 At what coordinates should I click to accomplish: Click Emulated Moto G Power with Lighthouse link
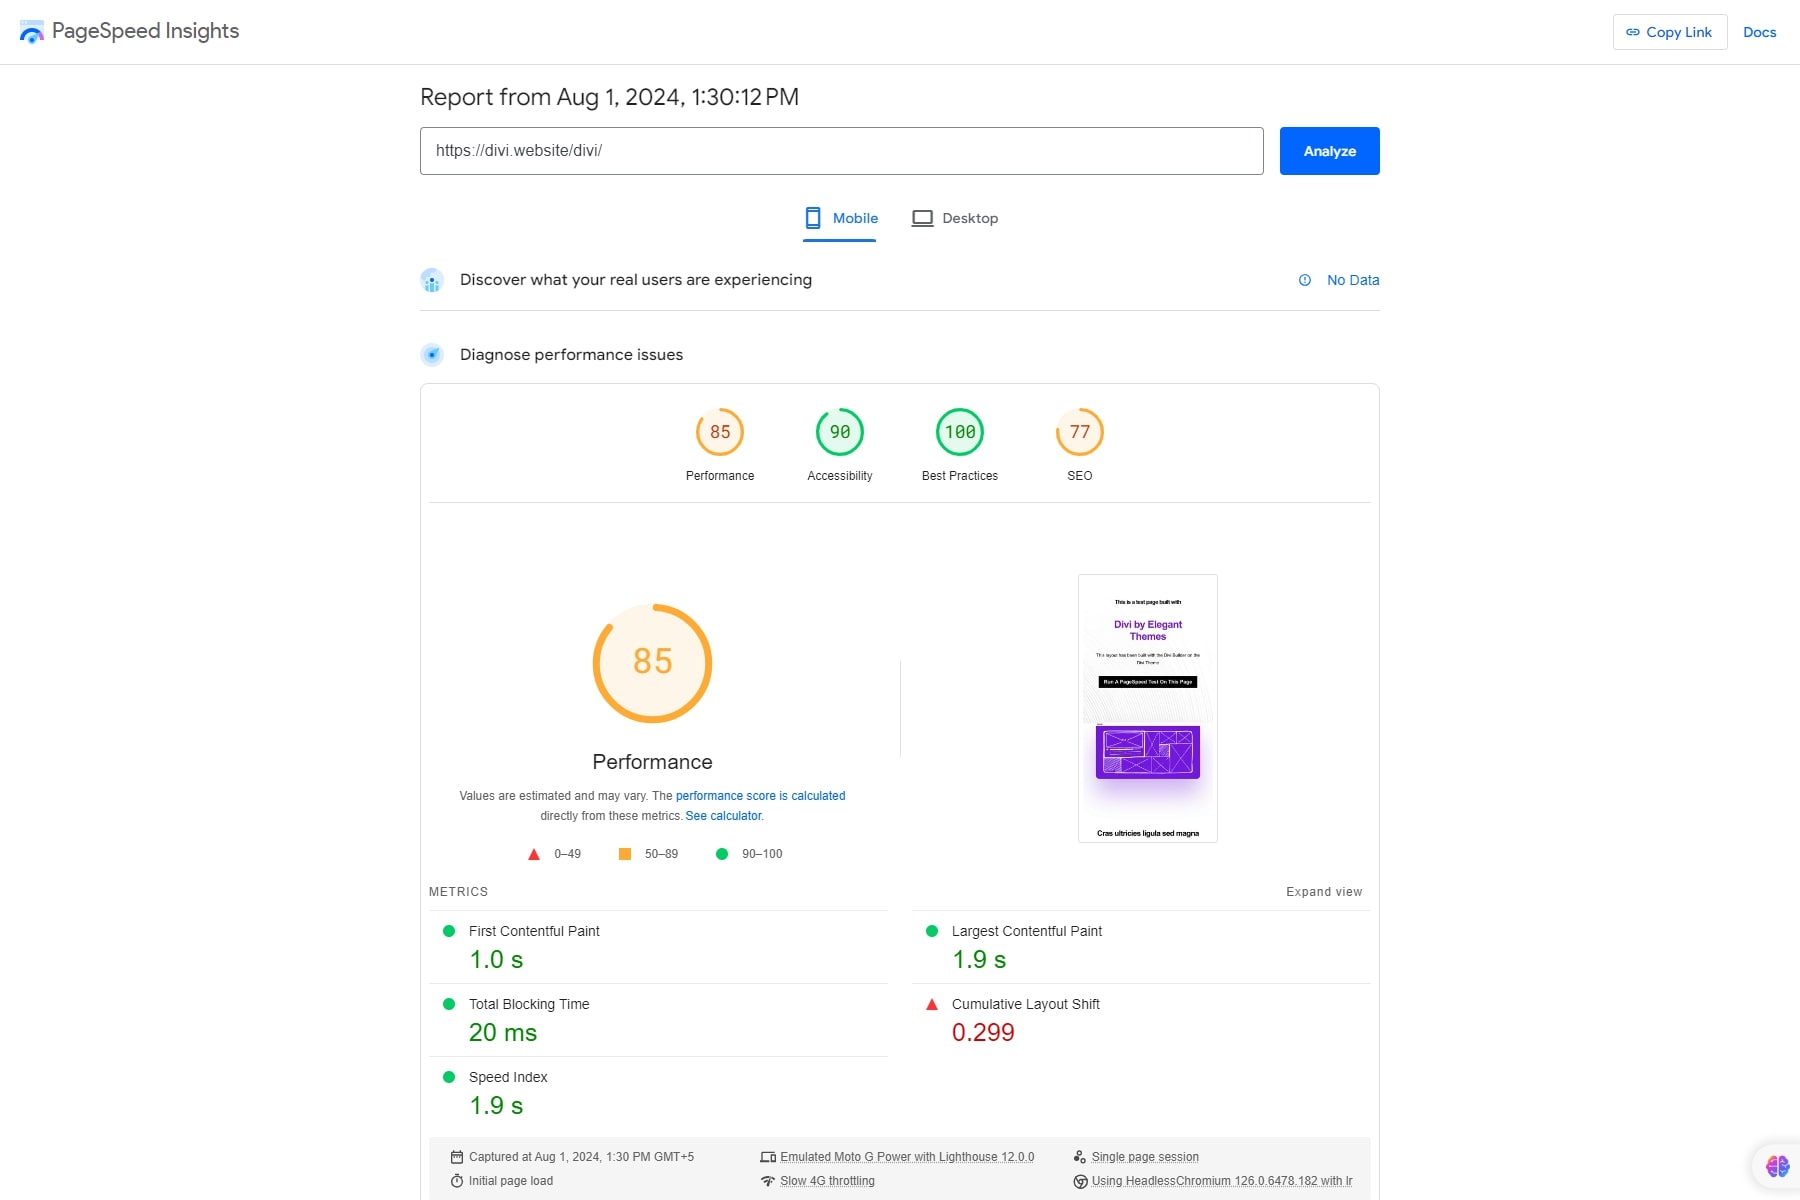tap(907, 1157)
